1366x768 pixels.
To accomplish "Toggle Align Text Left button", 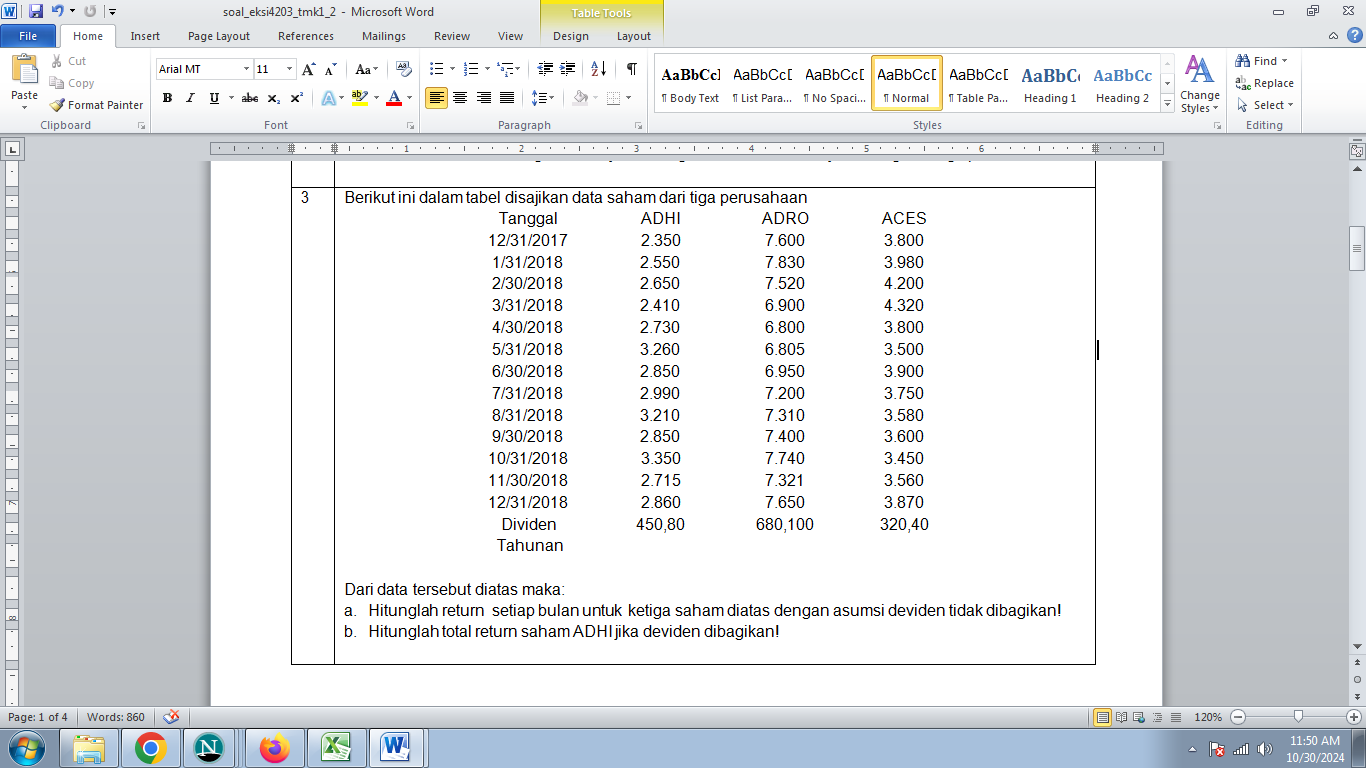I will tap(436, 98).
